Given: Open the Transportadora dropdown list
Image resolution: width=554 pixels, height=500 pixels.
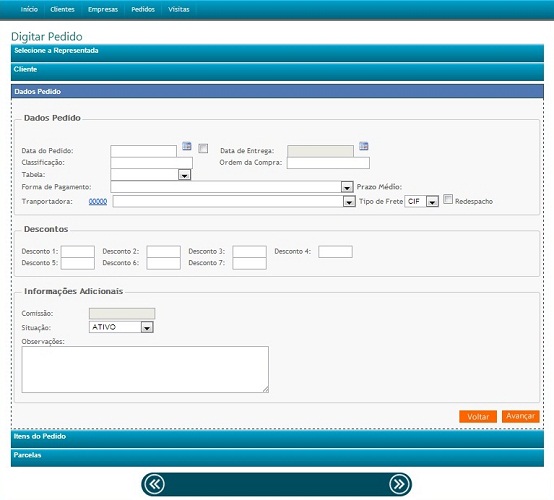Looking at the screenshot, I should 349,202.
